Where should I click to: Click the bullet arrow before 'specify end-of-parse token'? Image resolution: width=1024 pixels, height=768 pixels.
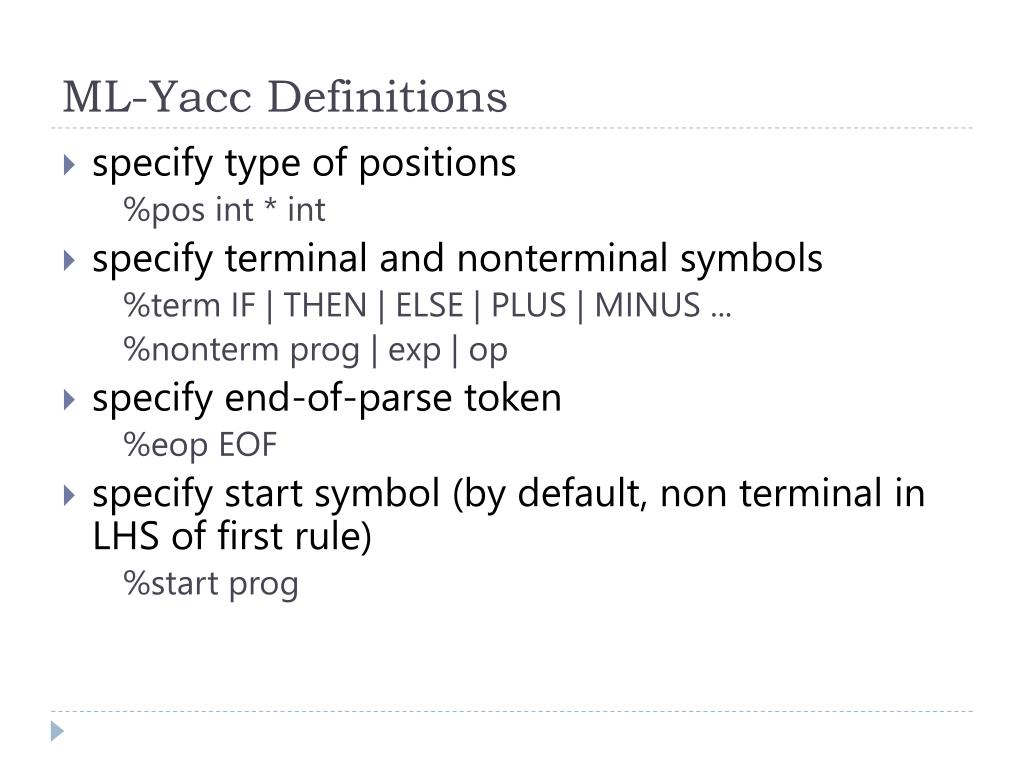[x=69, y=400]
